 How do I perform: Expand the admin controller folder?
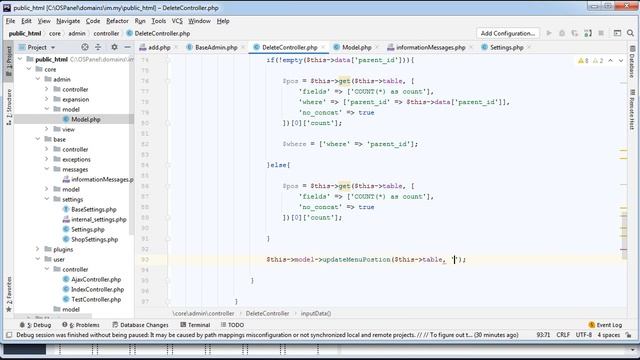tap(47, 89)
